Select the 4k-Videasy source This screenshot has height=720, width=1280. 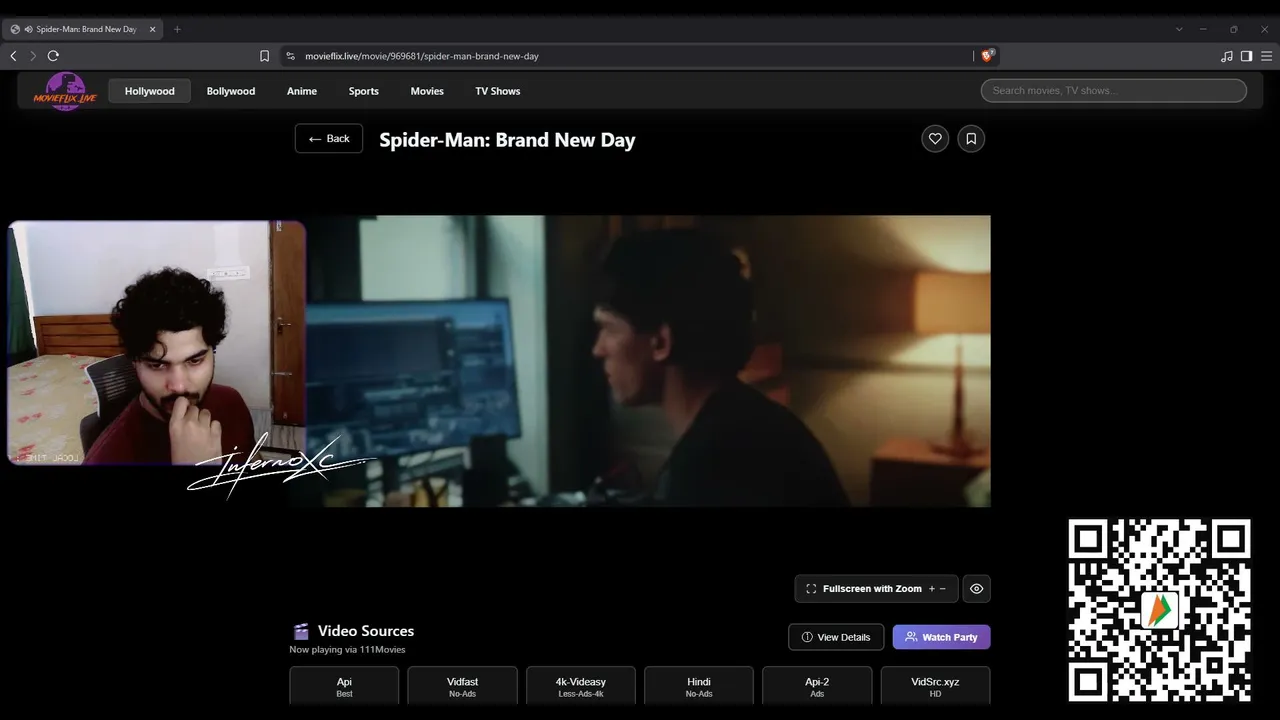(581, 686)
